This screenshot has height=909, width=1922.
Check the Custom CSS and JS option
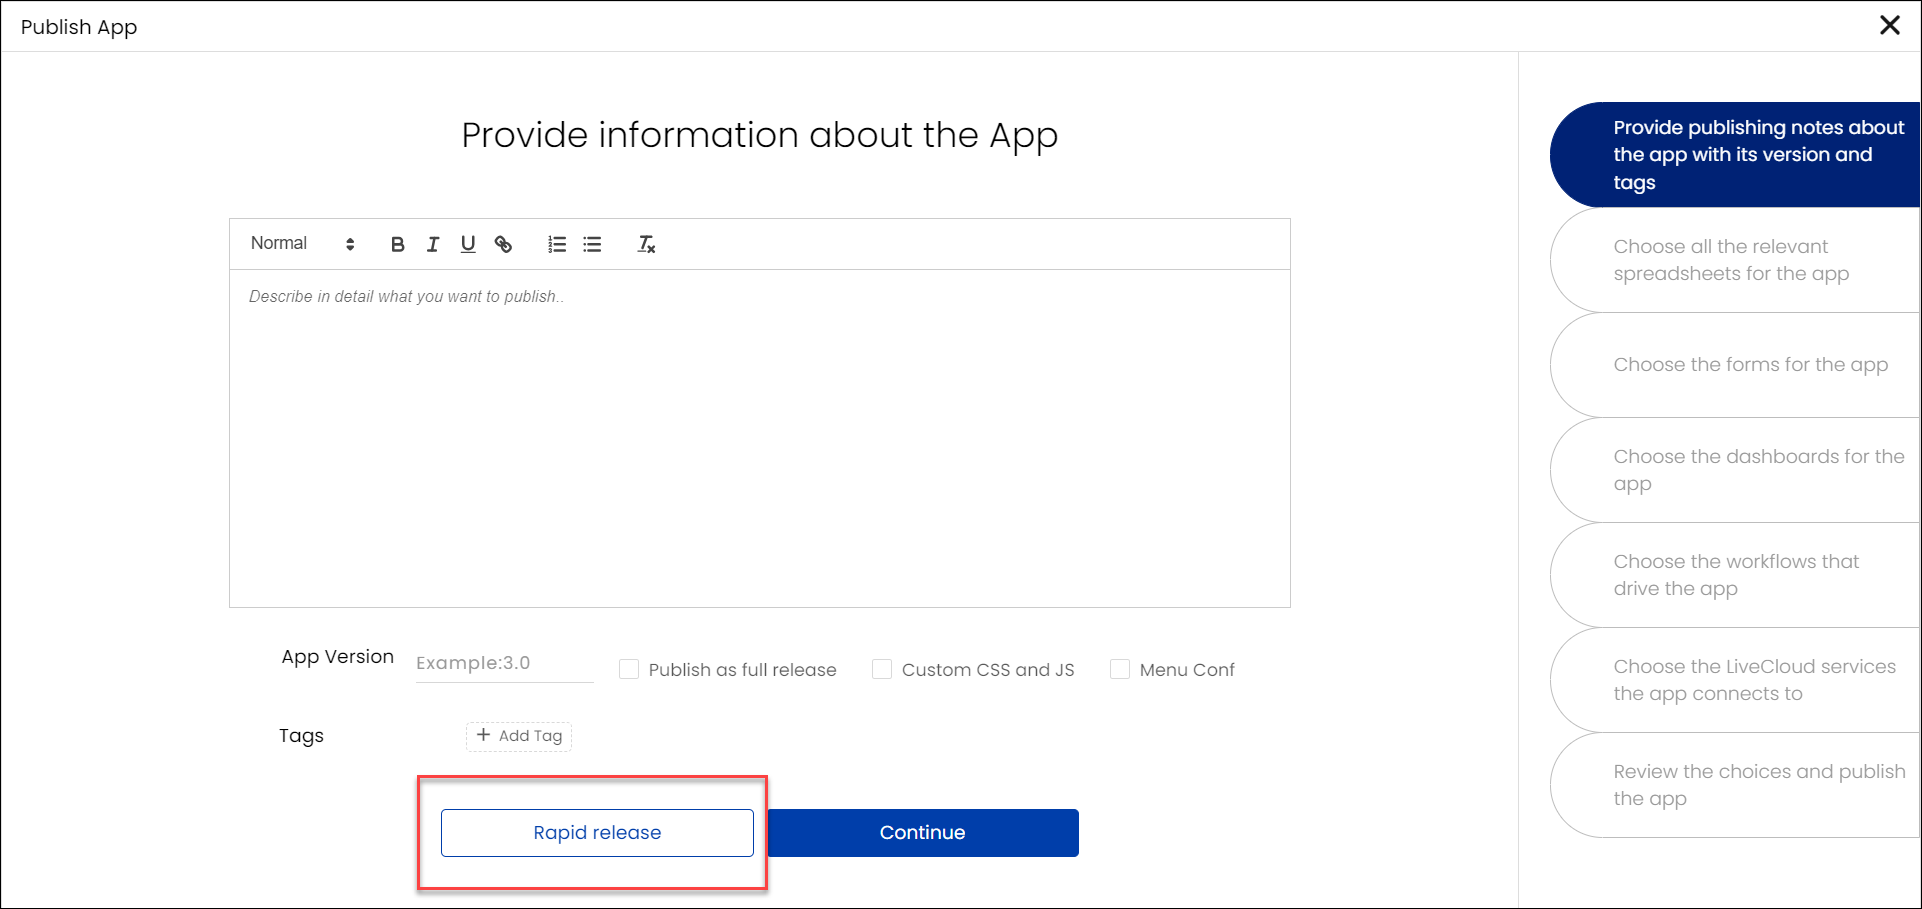click(x=882, y=669)
